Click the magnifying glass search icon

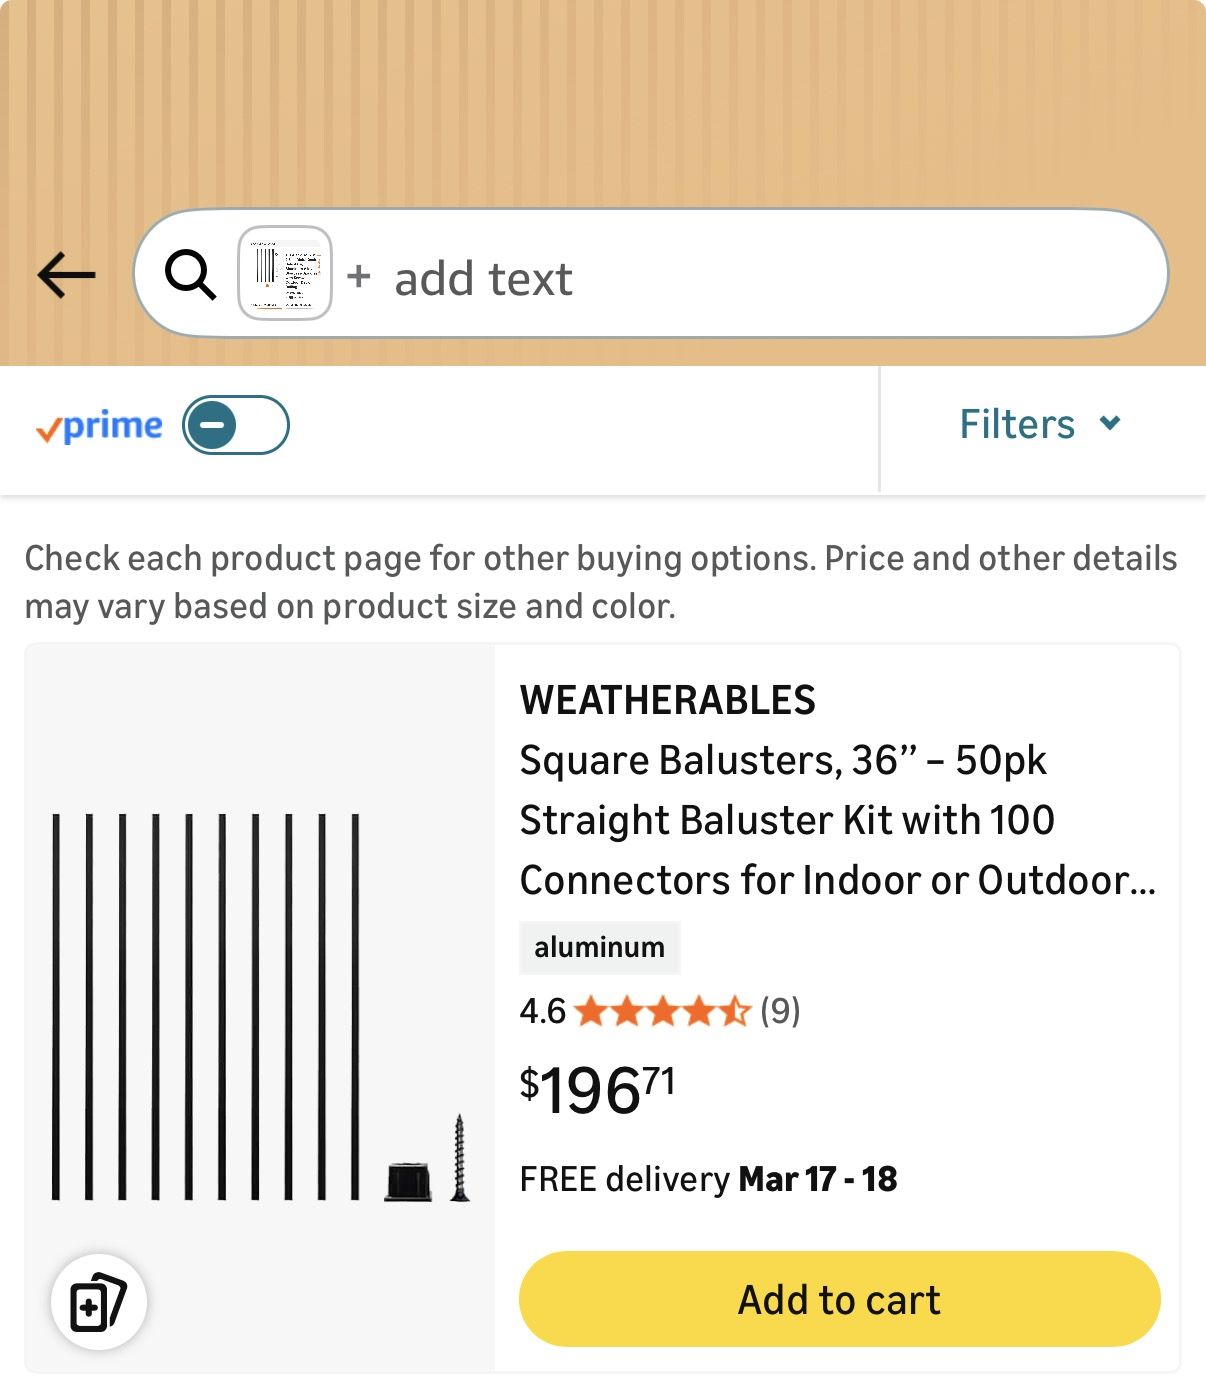point(190,274)
